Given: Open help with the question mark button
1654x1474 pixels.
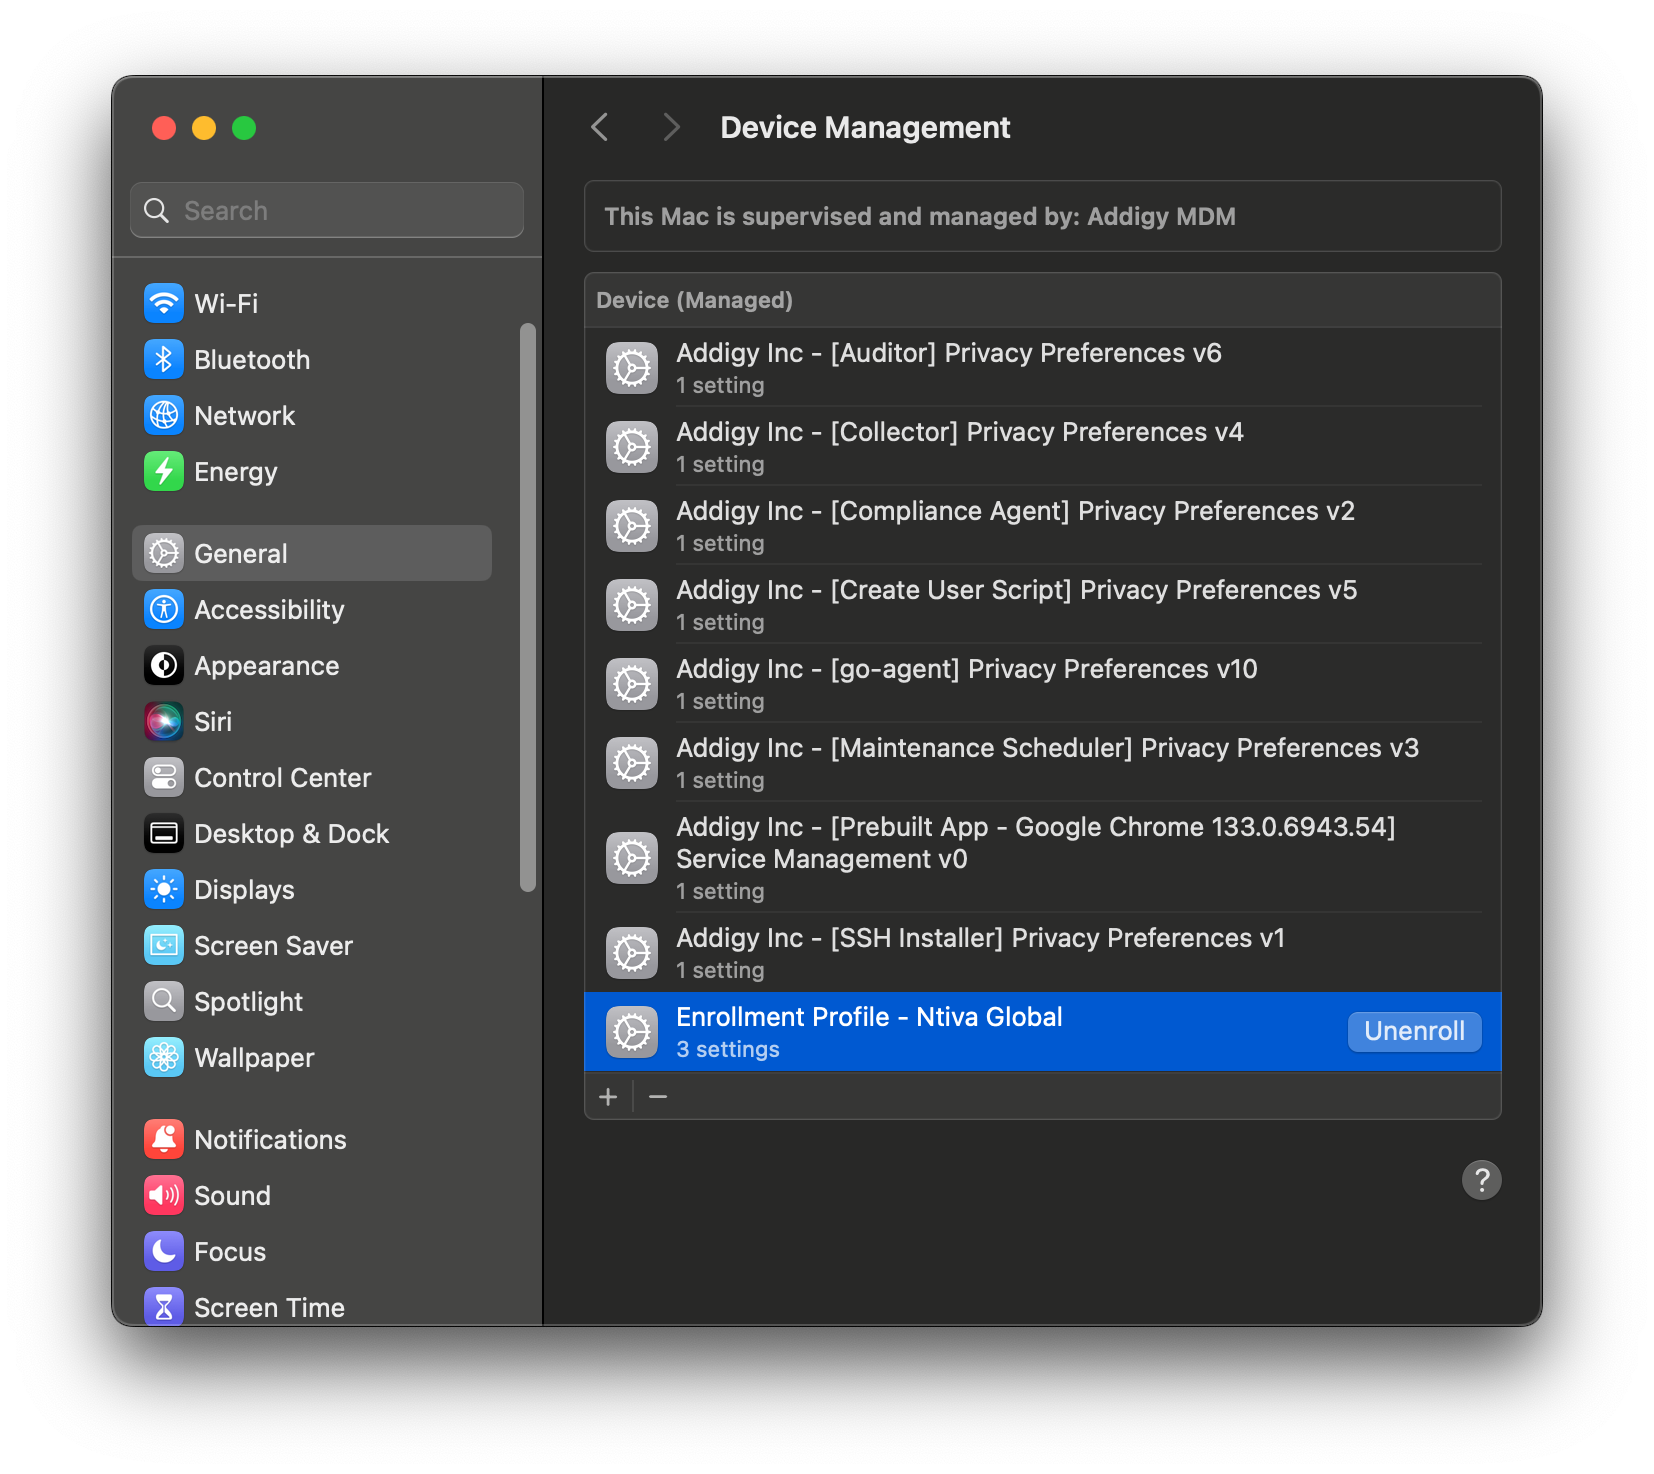Looking at the screenshot, I should tap(1481, 1180).
